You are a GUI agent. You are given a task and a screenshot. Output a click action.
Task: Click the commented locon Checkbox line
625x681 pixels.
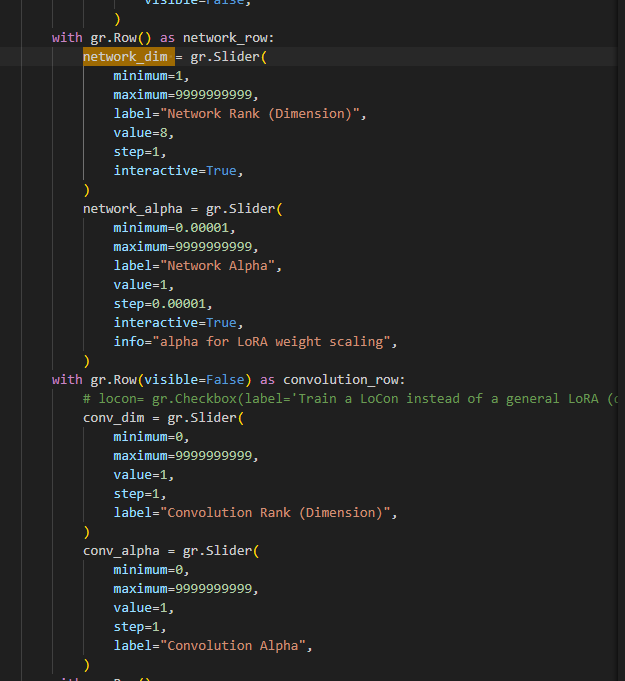350,399
